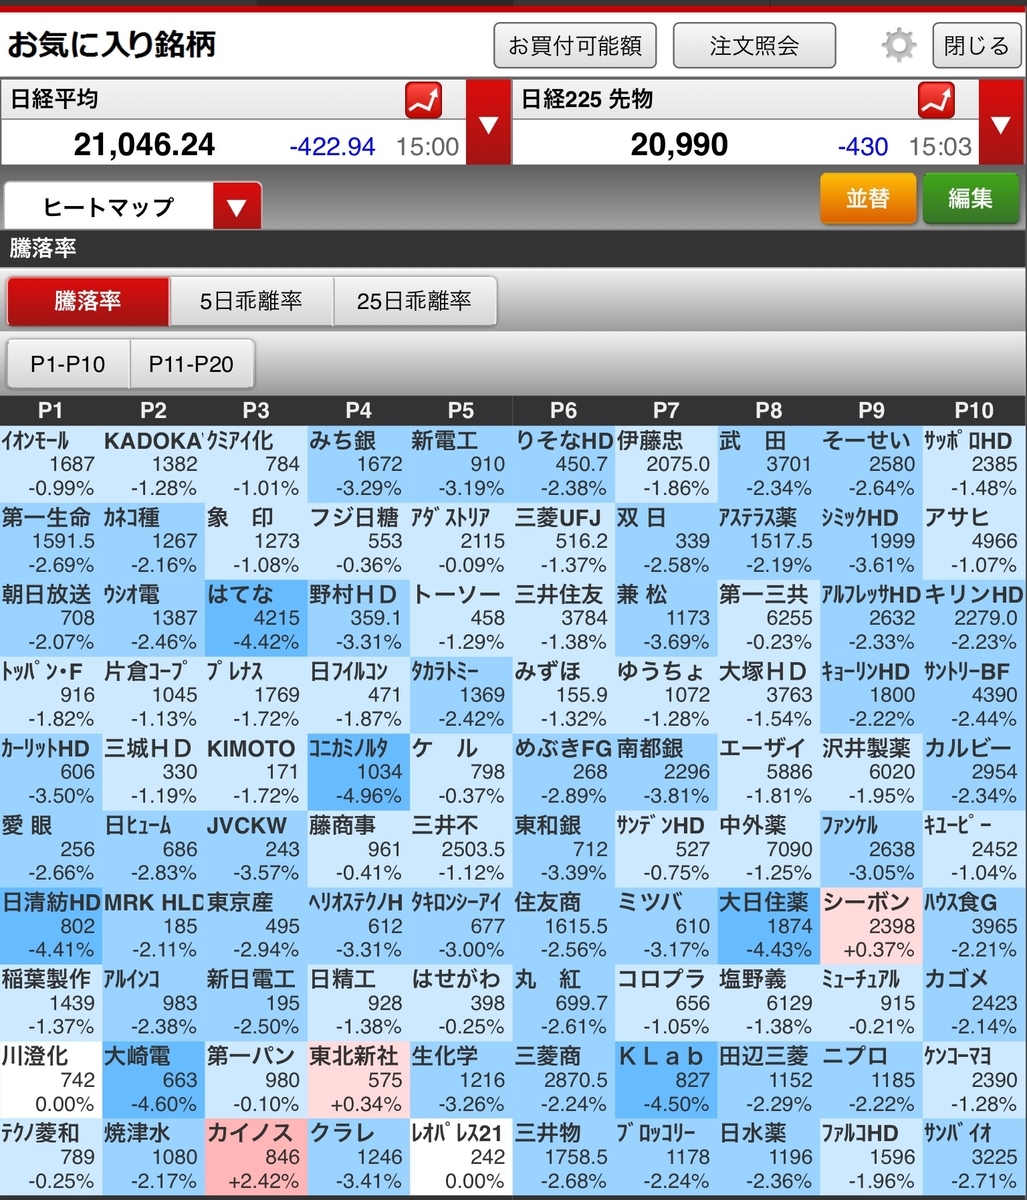Select the エーザイ 5886 cell
This screenshot has width=1027, height=1200.
pyautogui.click(x=769, y=772)
